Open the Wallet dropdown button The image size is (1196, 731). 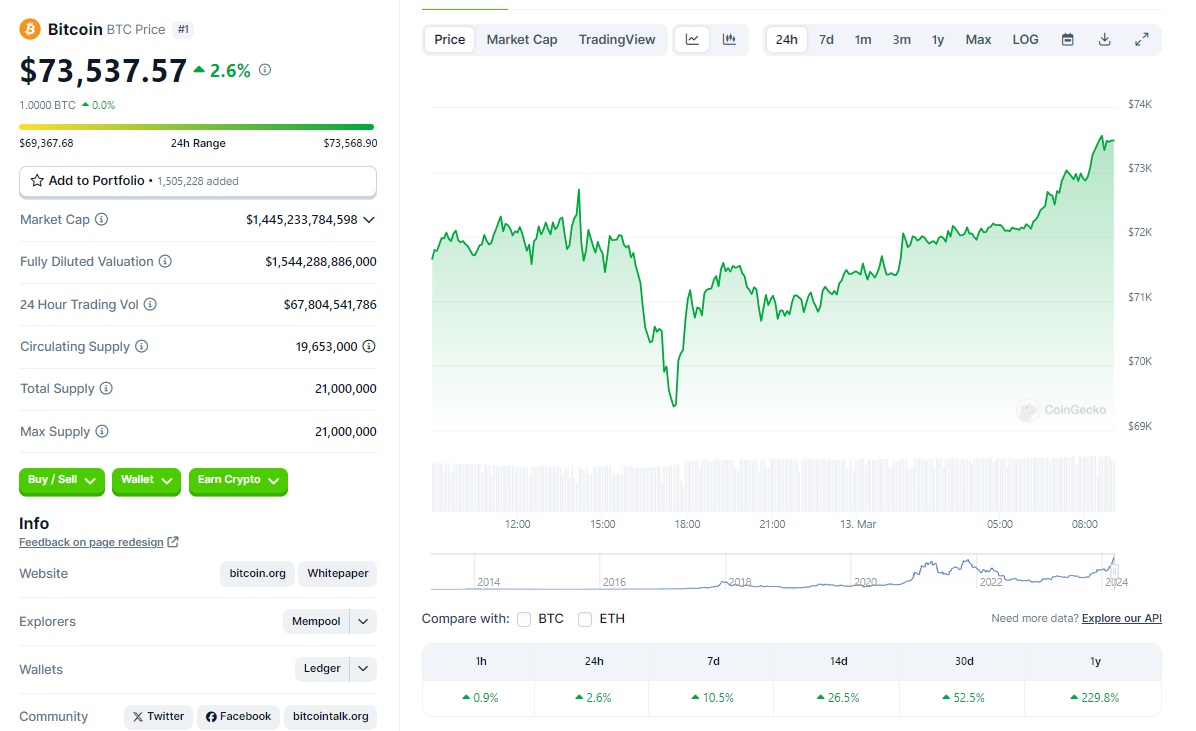(146, 481)
